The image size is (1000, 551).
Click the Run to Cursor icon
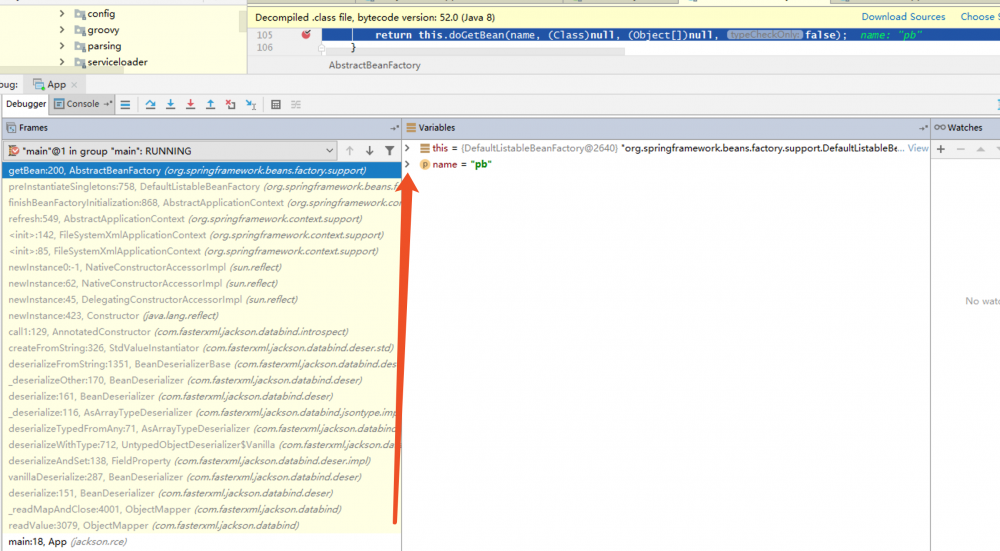point(251,105)
